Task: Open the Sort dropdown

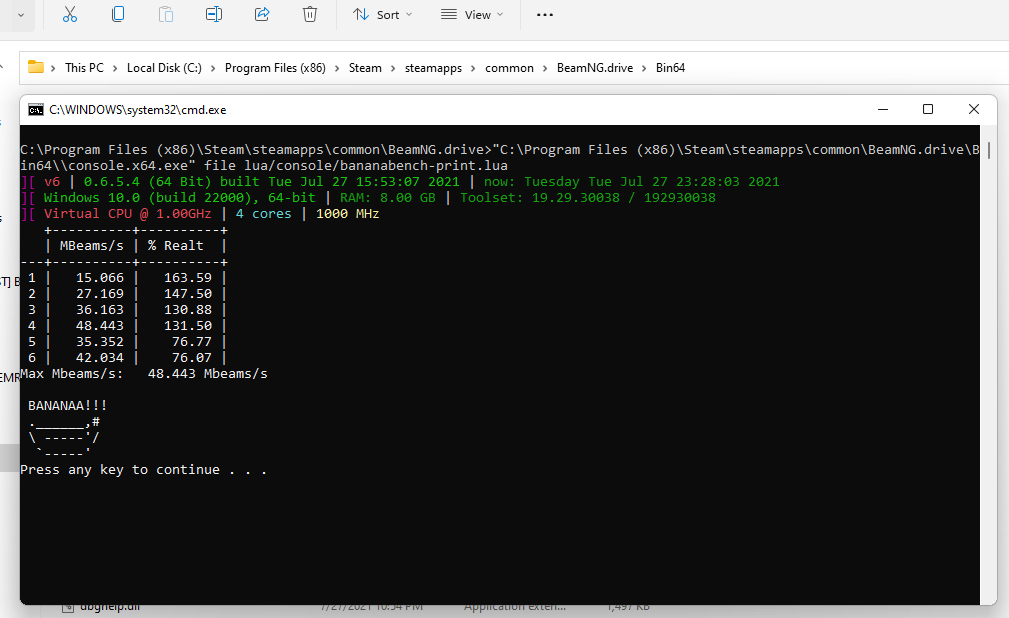Action: tap(382, 14)
